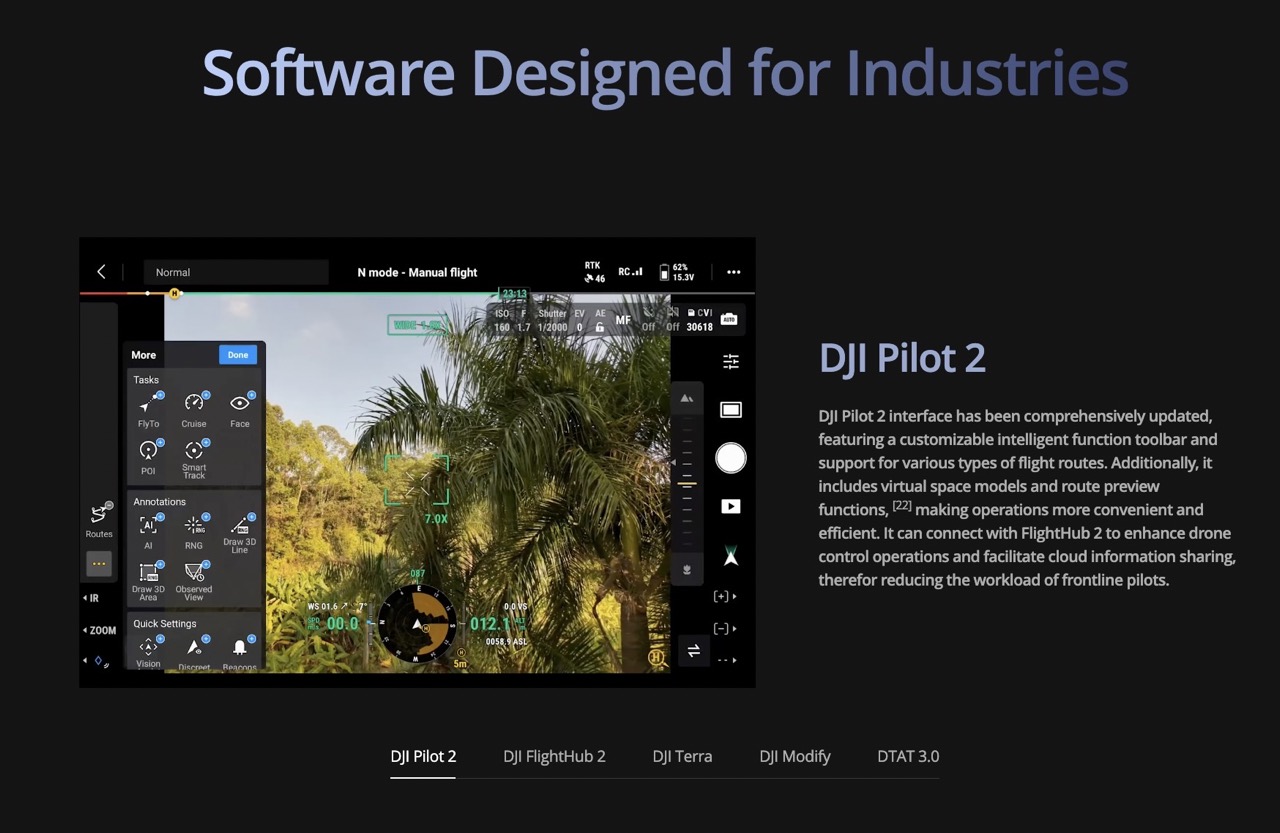Switch to the DJI Modify tab
Screen dimensions: 1280x833
(795, 756)
